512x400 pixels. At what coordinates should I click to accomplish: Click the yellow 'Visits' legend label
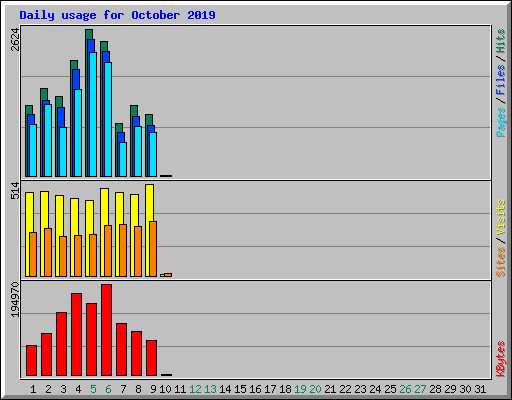[501, 218]
